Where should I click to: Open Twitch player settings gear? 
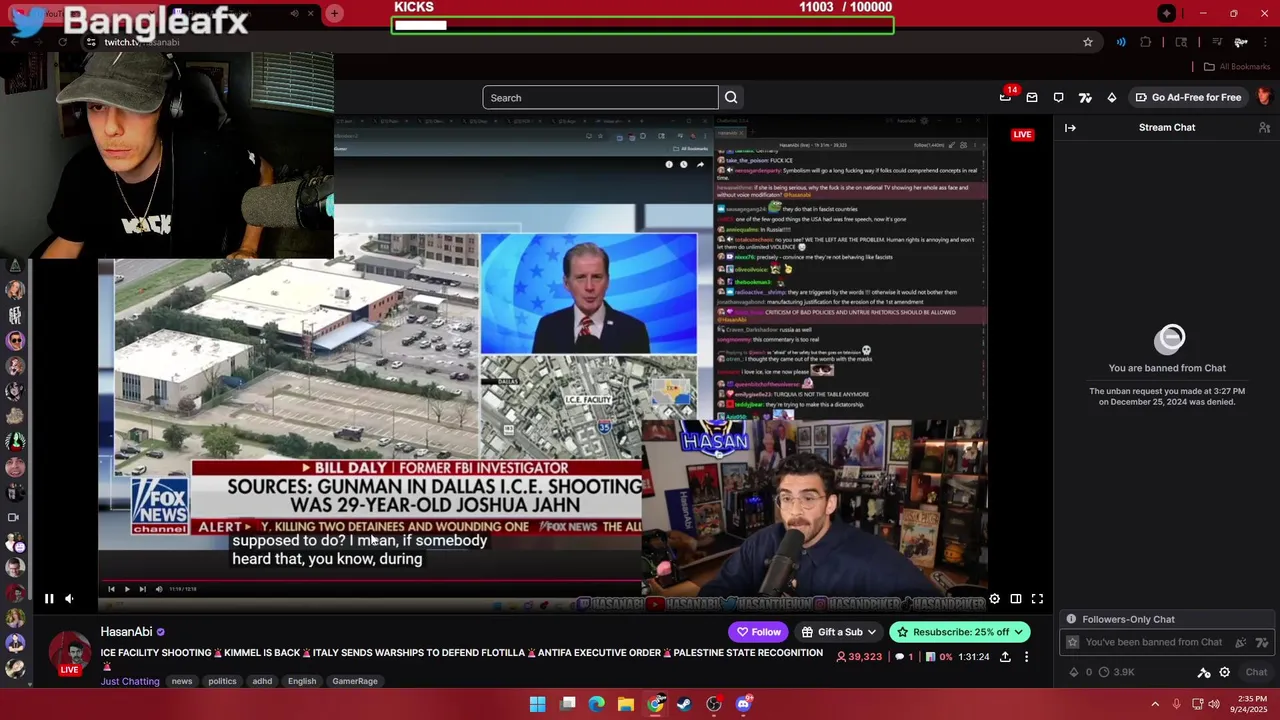coord(994,599)
